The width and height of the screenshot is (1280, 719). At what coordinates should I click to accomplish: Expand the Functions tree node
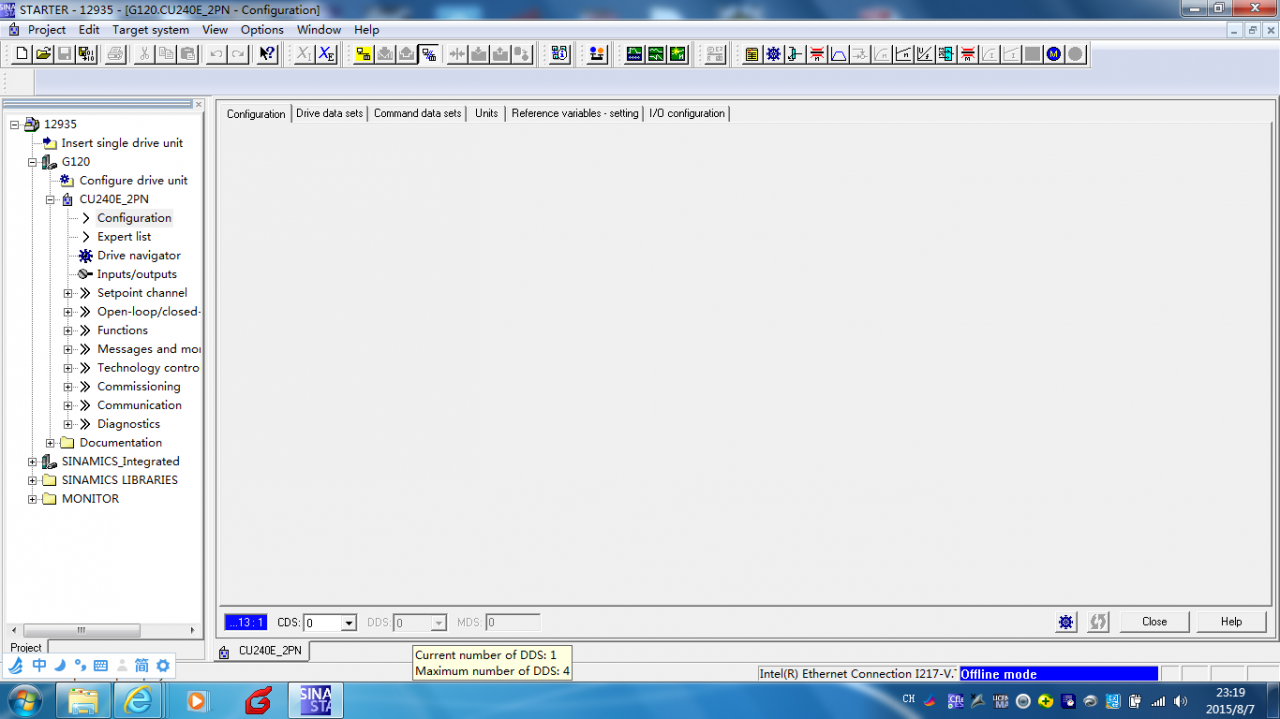(69, 330)
